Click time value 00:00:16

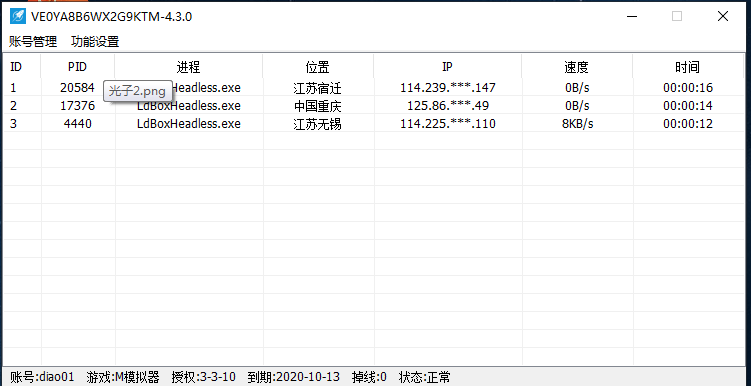pos(688,88)
